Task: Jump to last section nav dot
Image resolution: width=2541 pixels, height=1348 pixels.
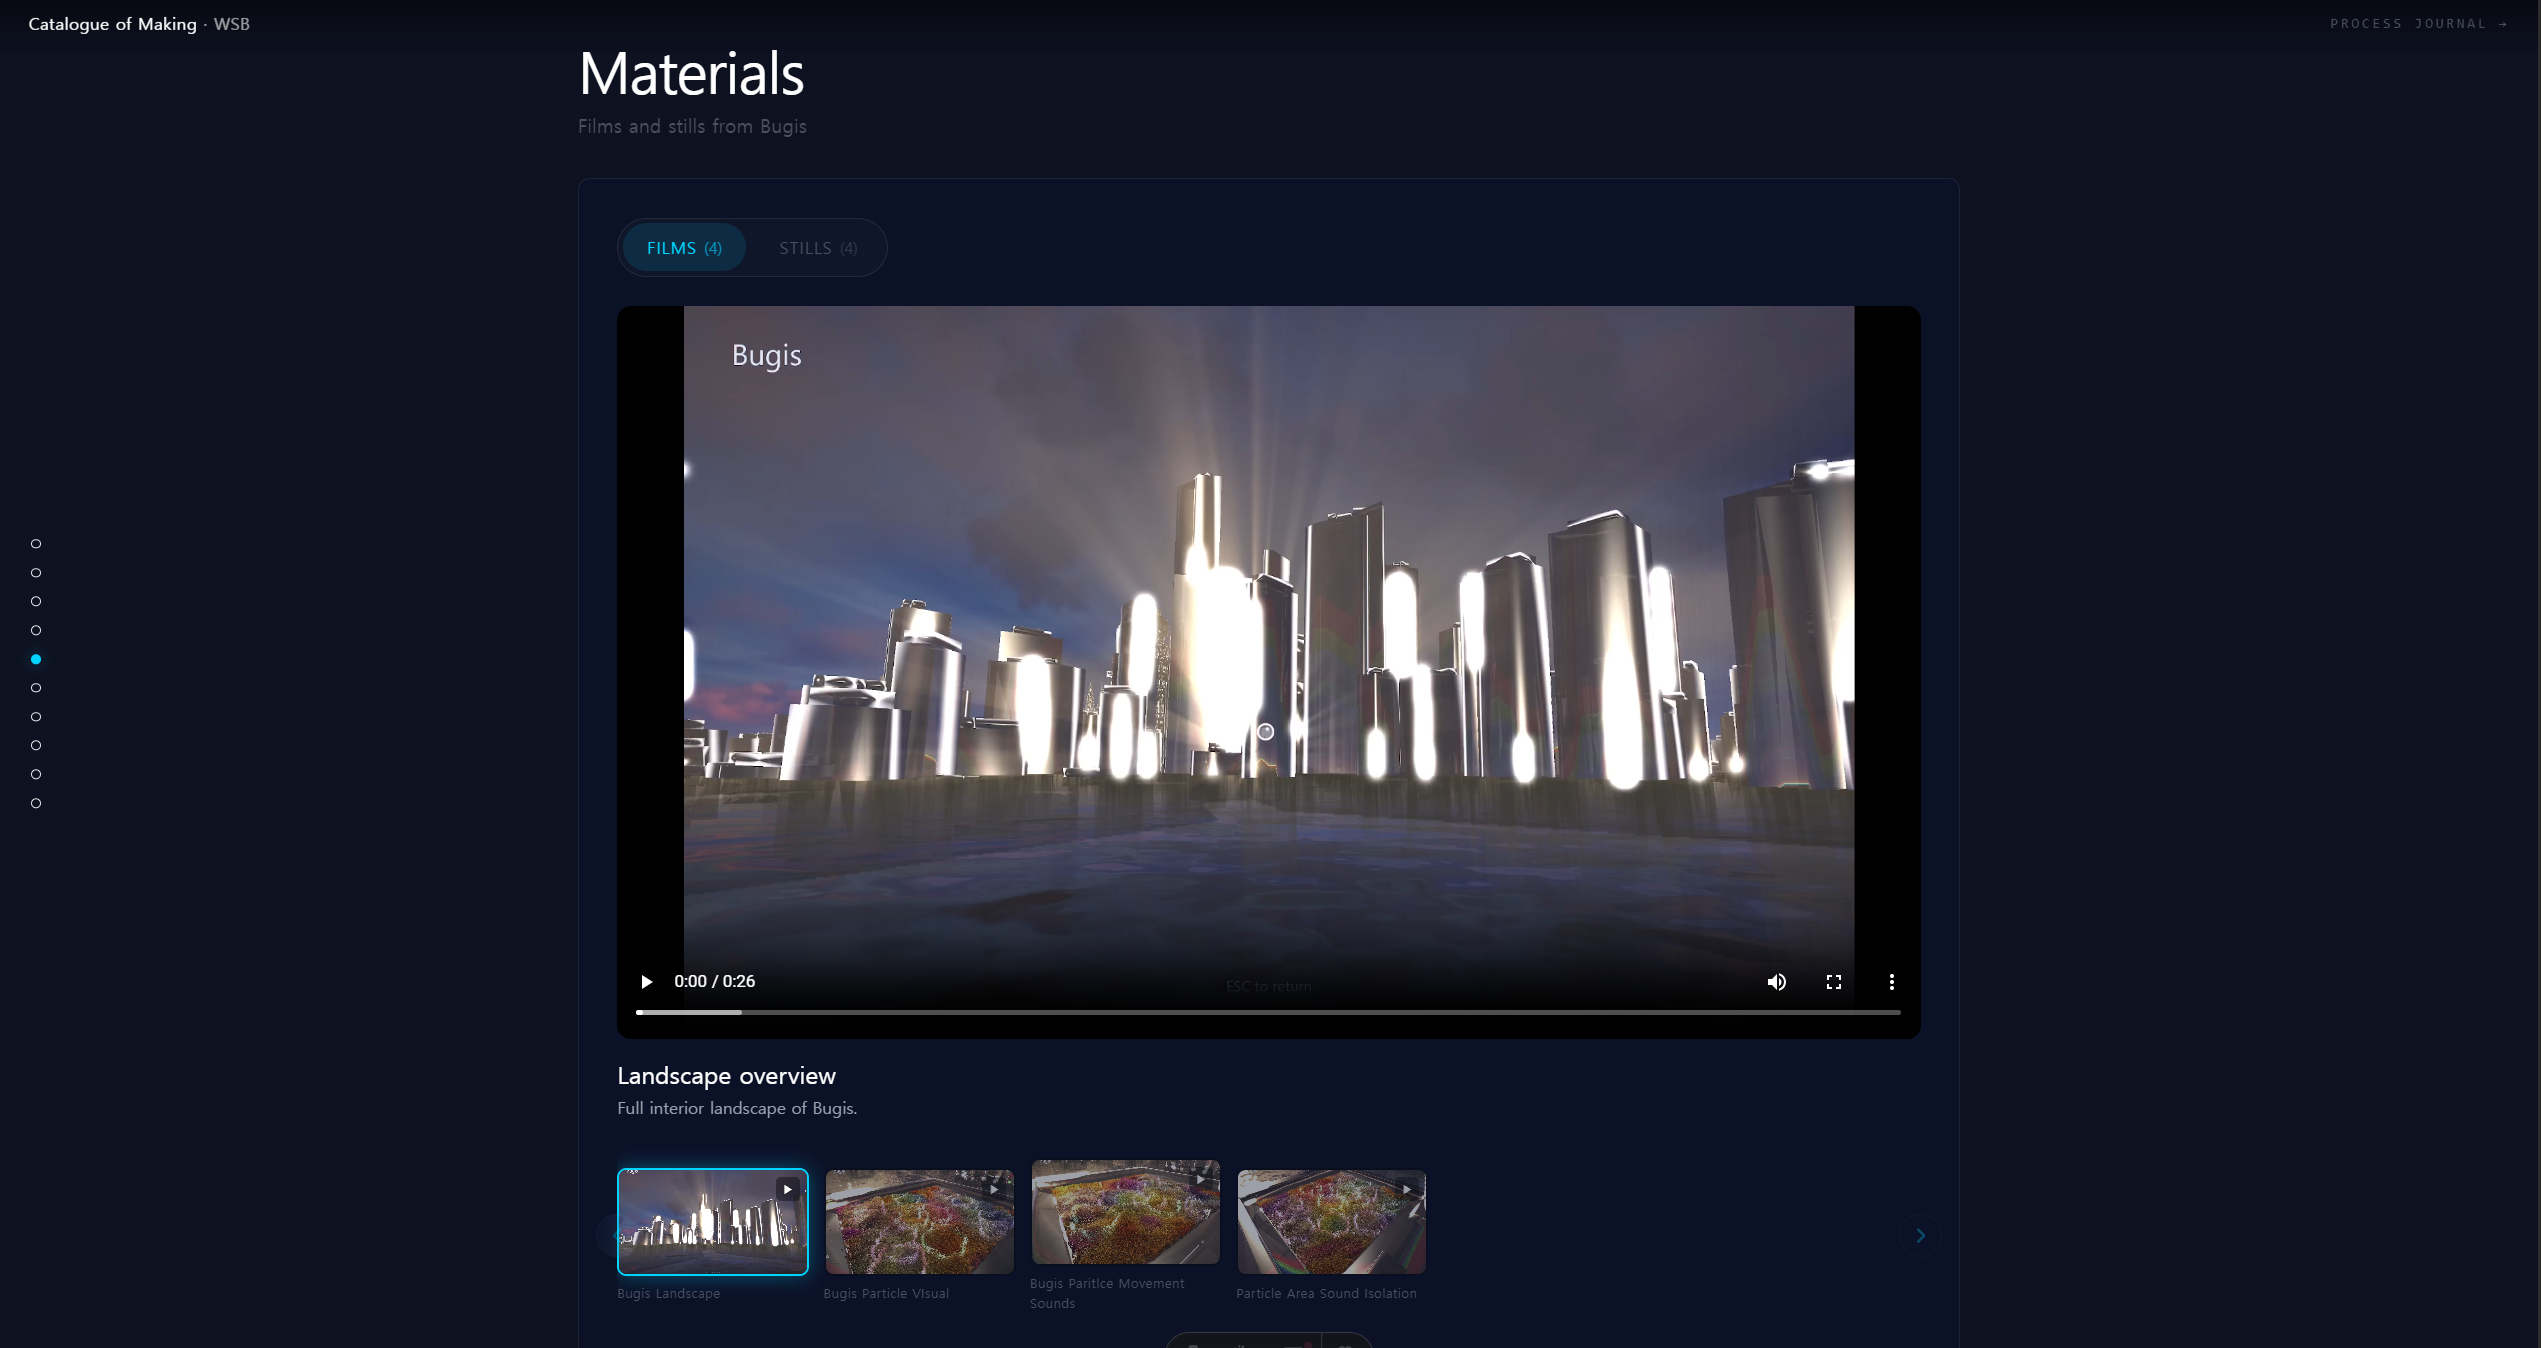Action: tap(36, 804)
